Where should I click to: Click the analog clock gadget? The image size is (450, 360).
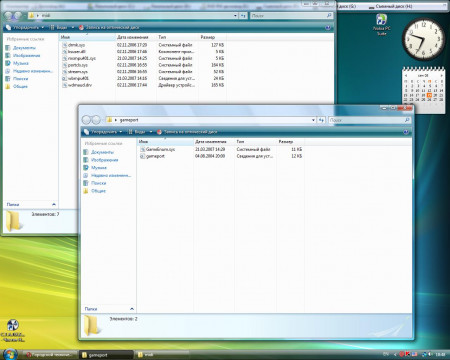424,39
